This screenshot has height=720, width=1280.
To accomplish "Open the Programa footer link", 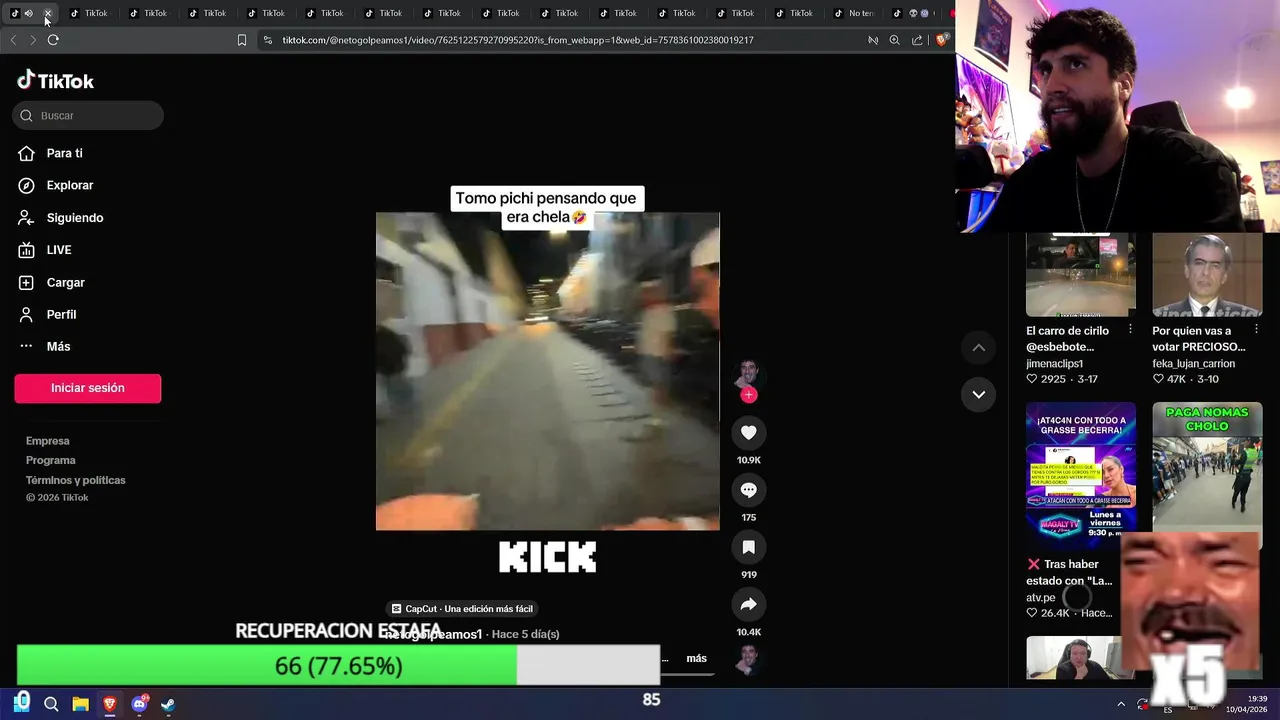I will click(x=51, y=460).
